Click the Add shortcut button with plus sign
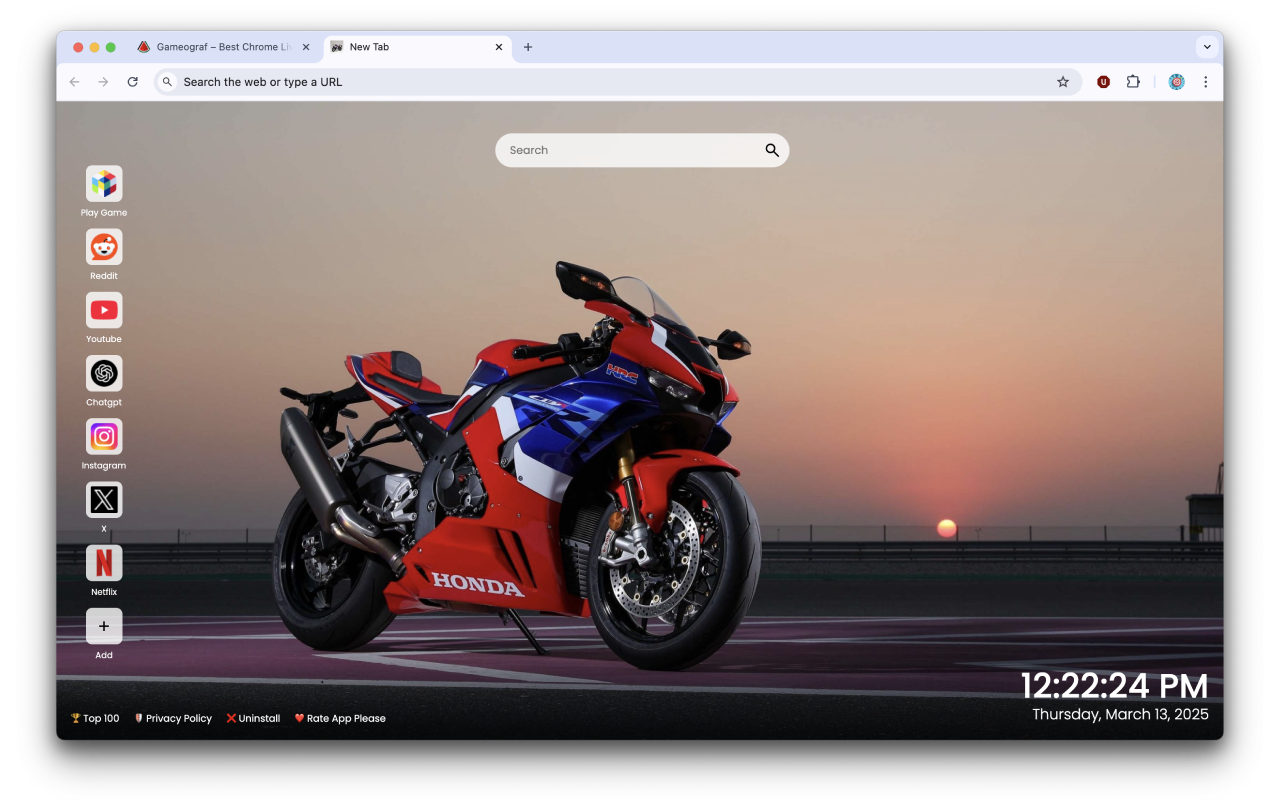This screenshot has width=1280, height=800. (104, 626)
